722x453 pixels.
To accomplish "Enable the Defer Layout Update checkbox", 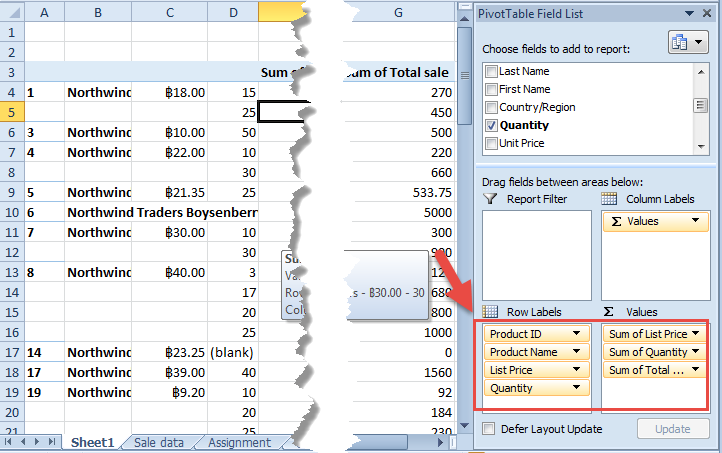I will (x=489, y=429).
